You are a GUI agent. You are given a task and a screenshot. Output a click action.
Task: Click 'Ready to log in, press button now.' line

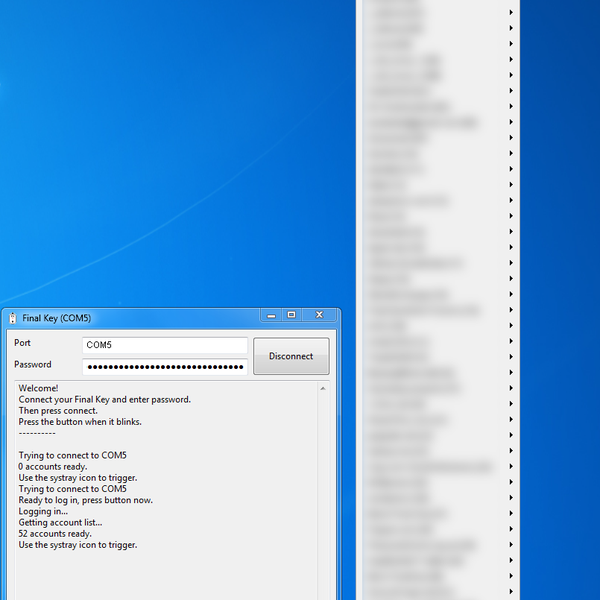(x=85, y=500)
